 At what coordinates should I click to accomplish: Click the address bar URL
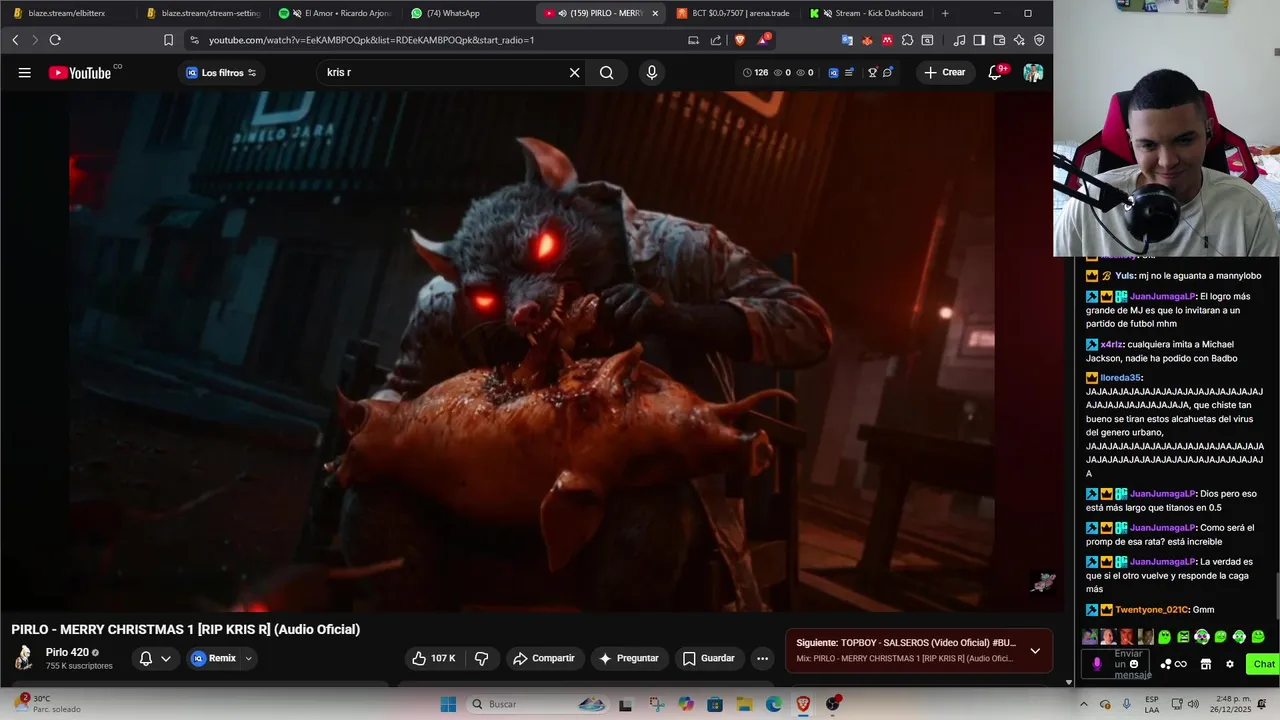coord(371,40)
